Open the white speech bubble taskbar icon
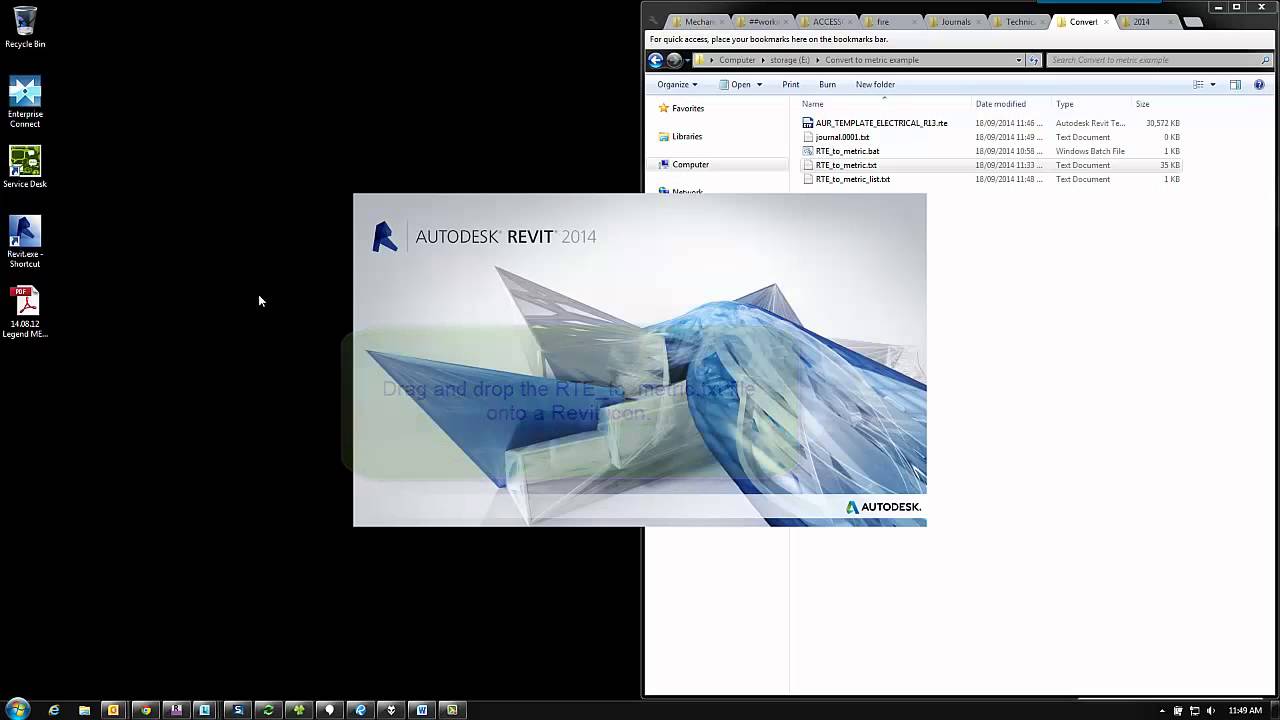1280x720 pixels. pos(329,710)
